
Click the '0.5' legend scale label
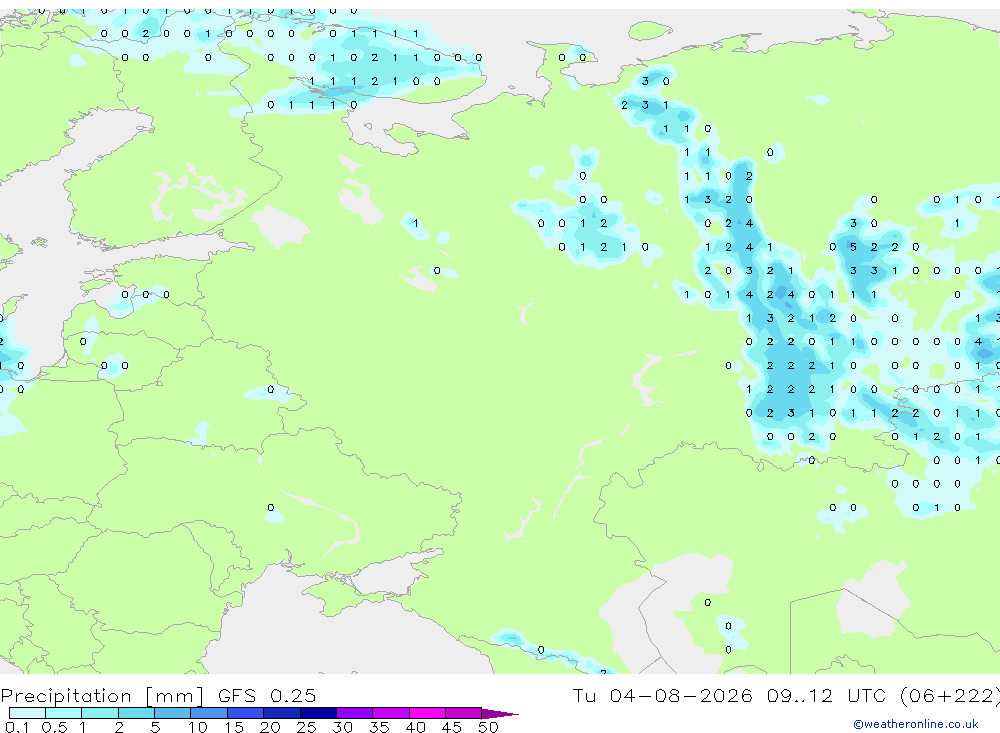(54, 727)
